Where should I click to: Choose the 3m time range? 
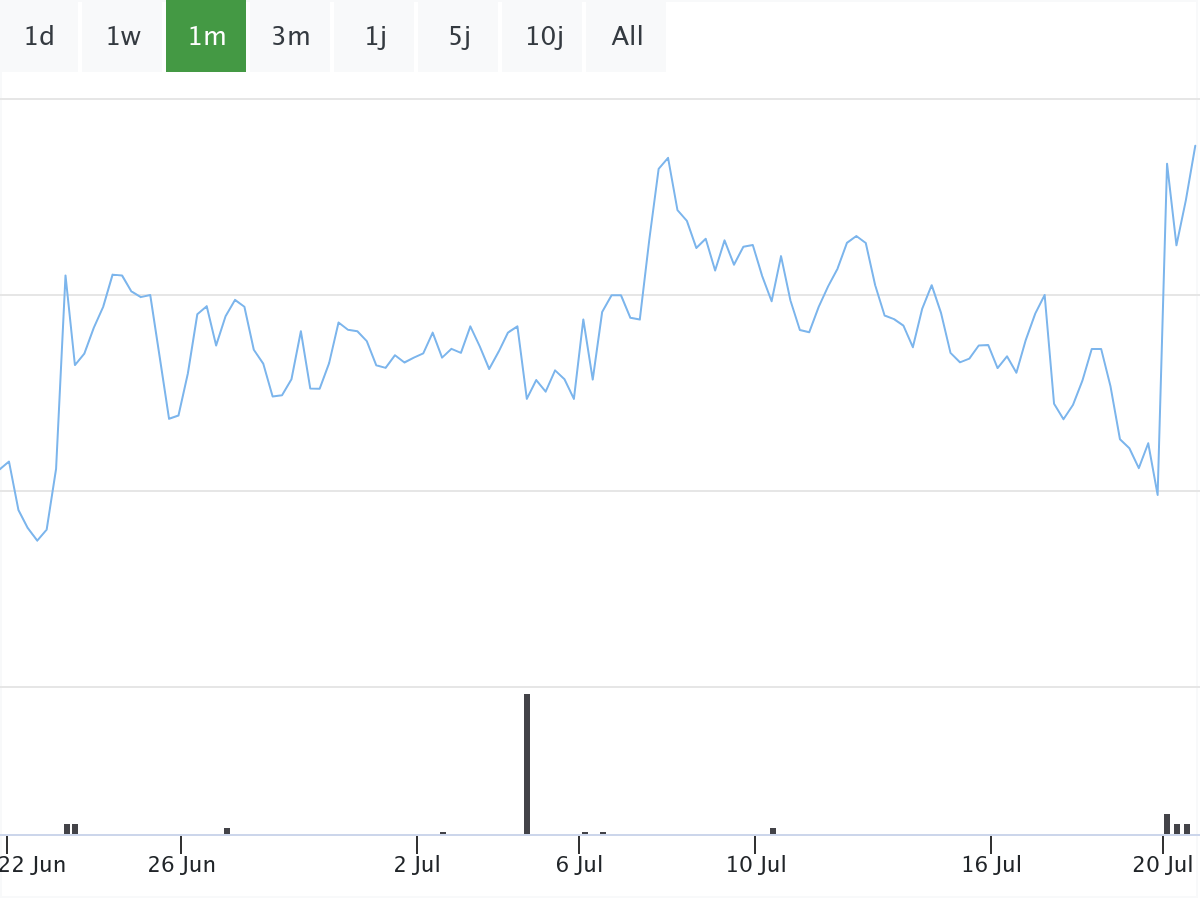(x=291, y=37)
